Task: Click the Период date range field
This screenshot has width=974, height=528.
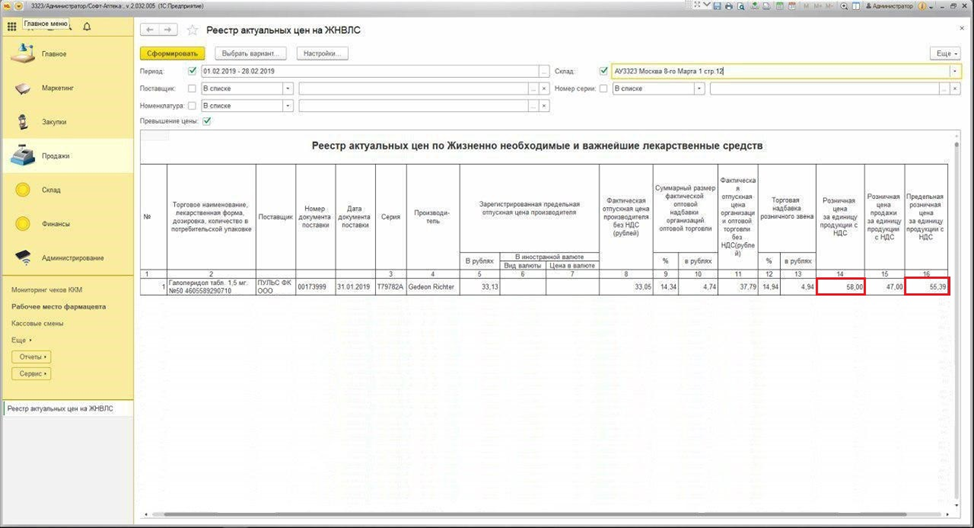Action: click(368, 72)
